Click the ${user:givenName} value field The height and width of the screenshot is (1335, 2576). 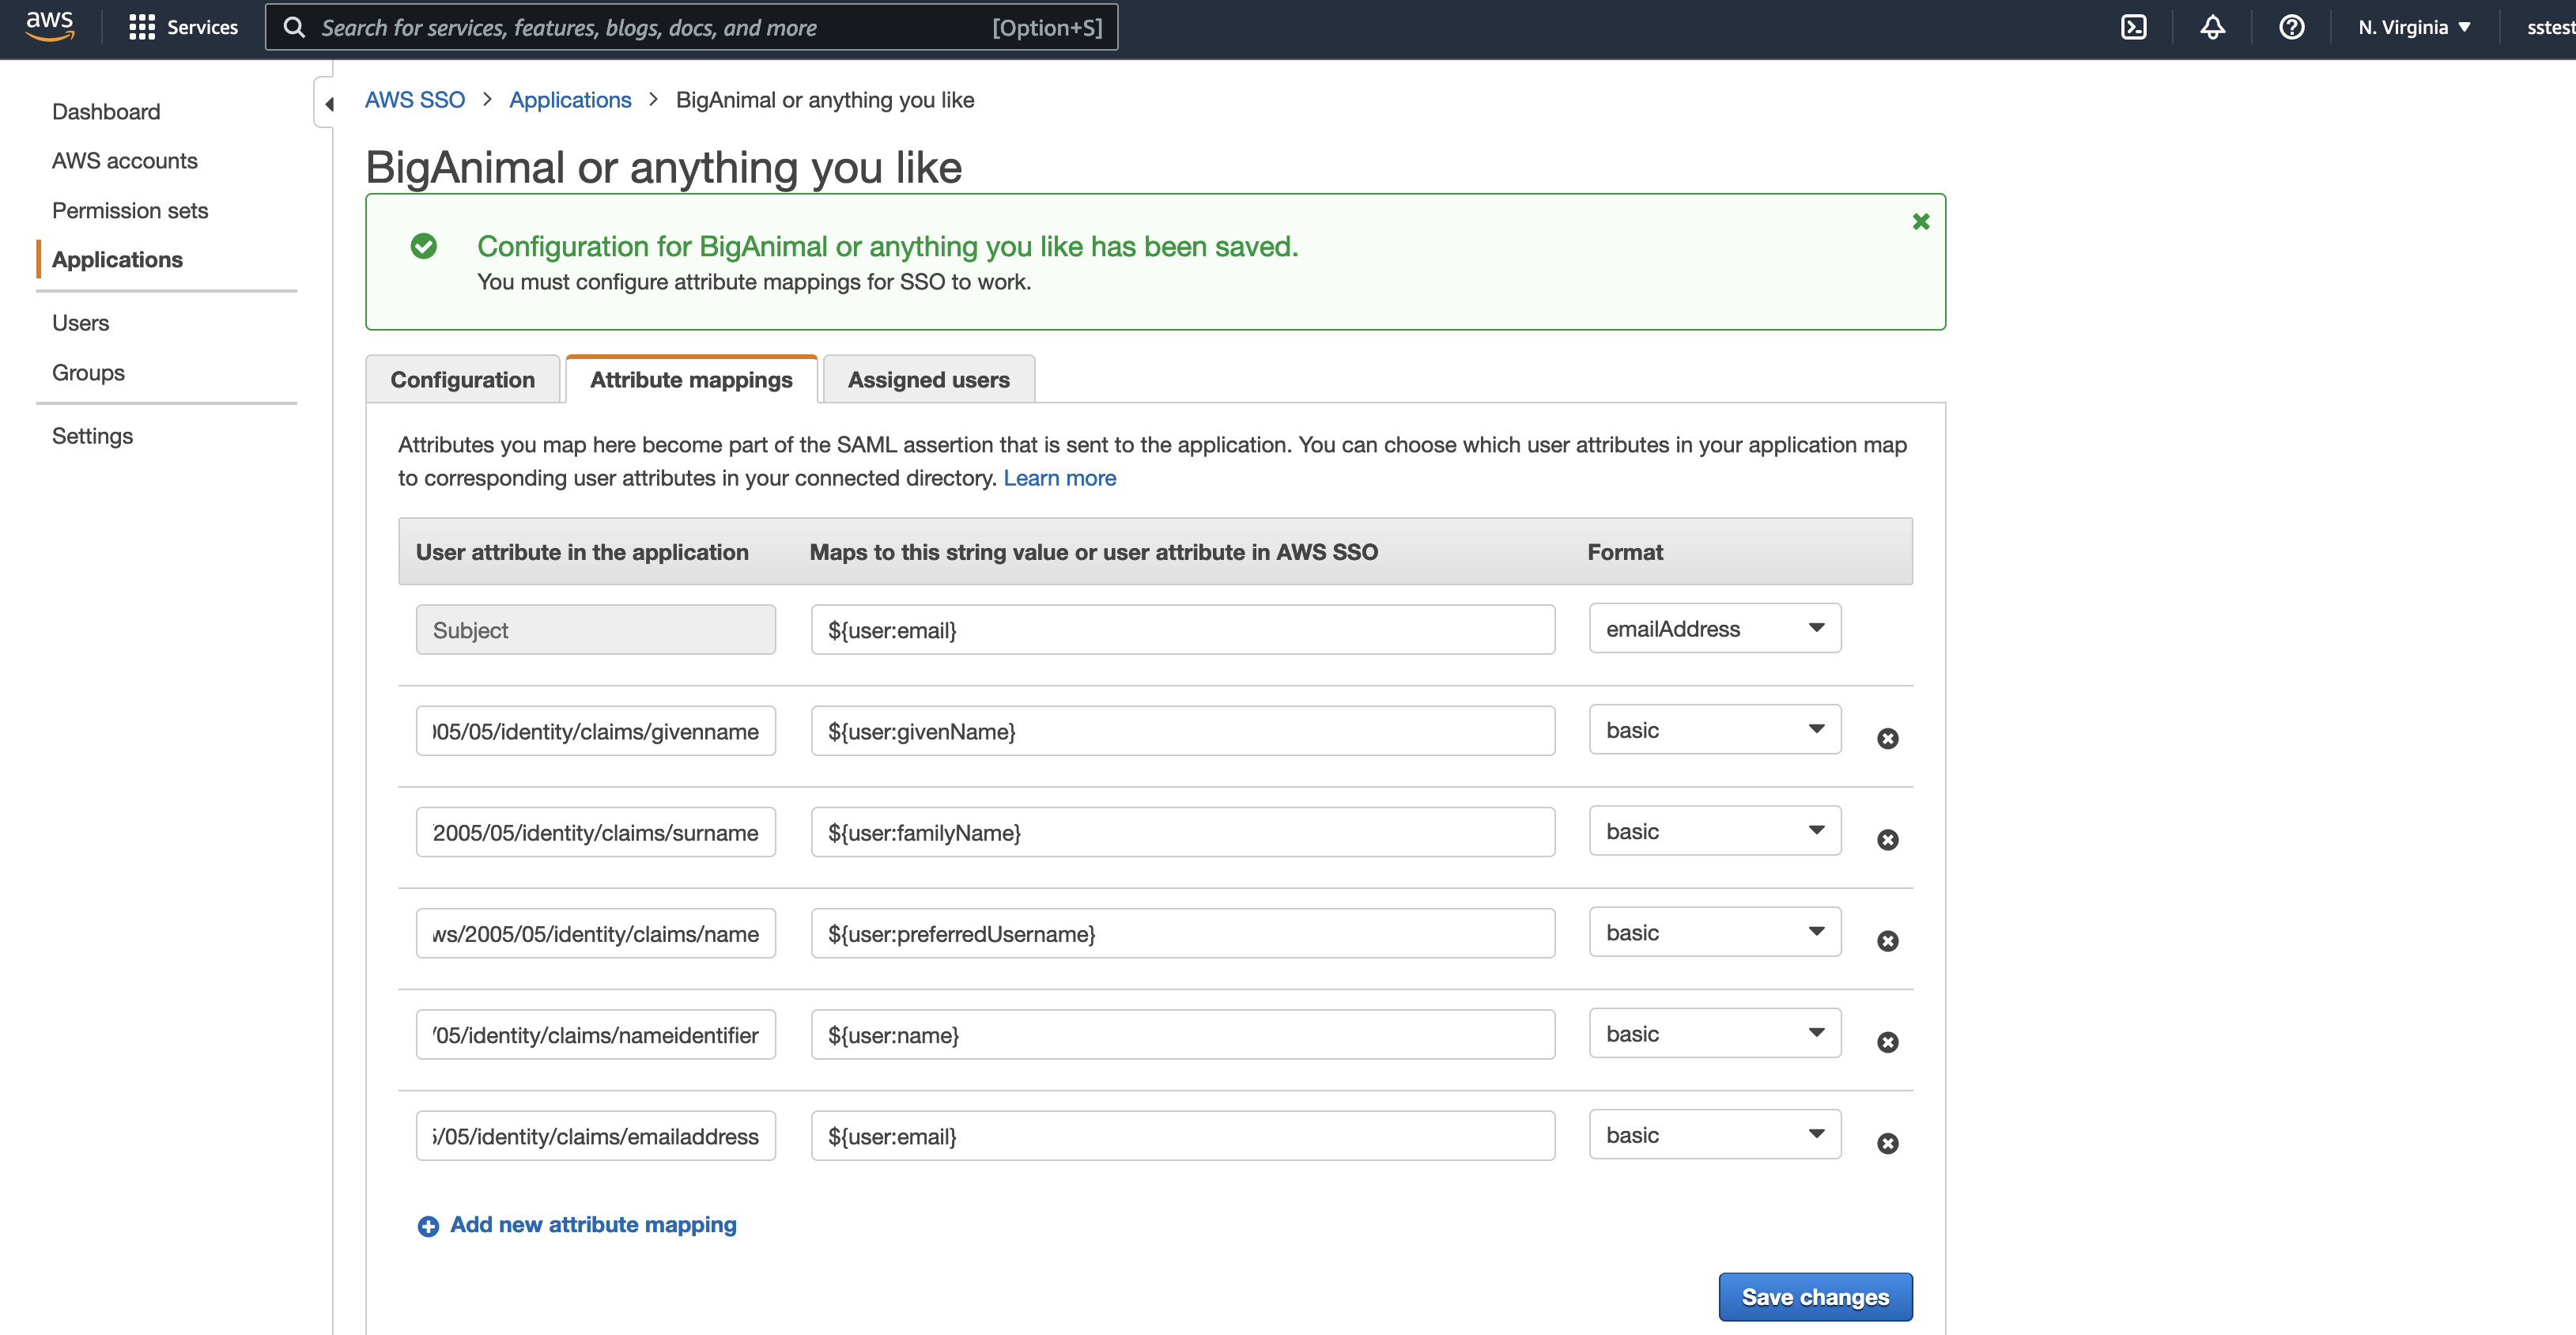pyautogui.click(x=1183, y=731)
